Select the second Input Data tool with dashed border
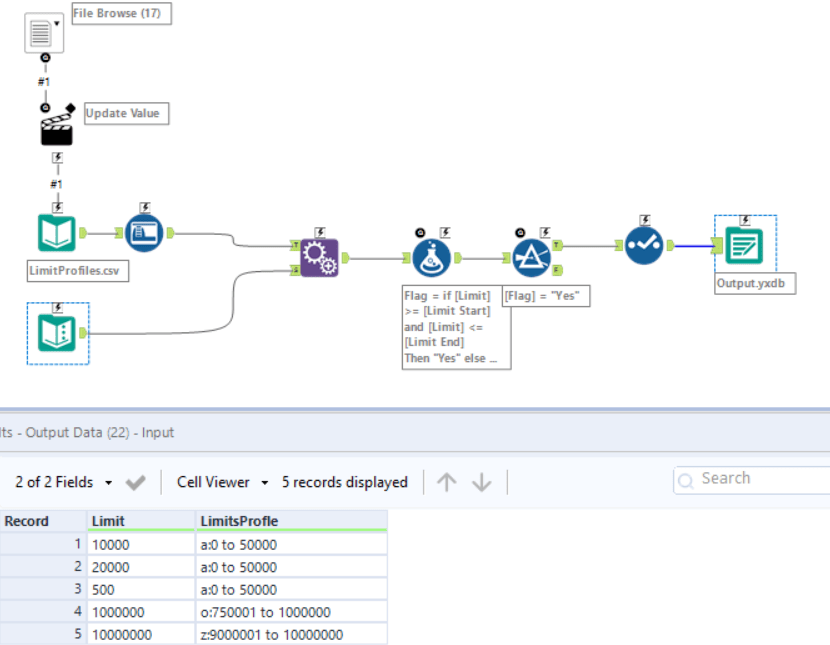The image size is (830, 645). [58, 334]
